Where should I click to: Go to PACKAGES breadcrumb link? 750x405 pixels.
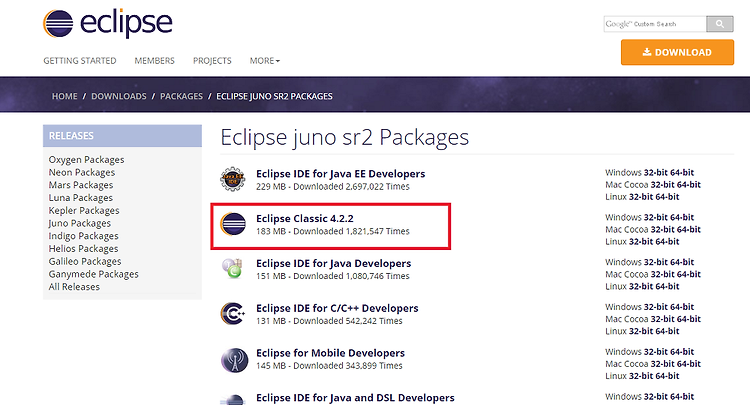point(181,96)
